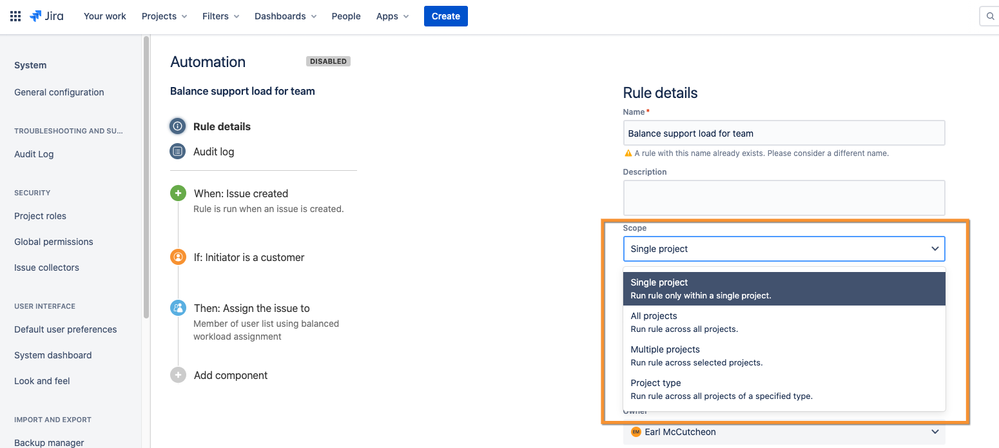Choose the Single project scope option
Viewport: 999px width, 448px height.
784,289
